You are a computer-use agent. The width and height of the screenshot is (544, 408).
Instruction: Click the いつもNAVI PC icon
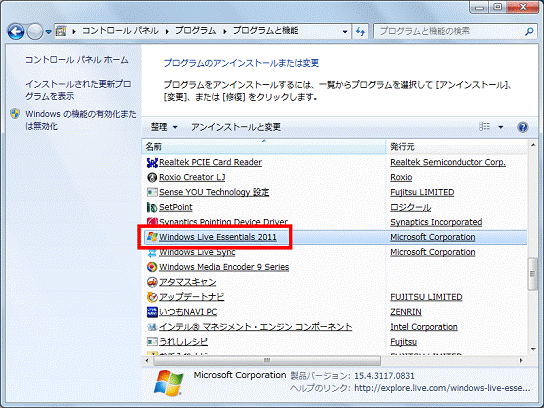[x=152, y=312]
